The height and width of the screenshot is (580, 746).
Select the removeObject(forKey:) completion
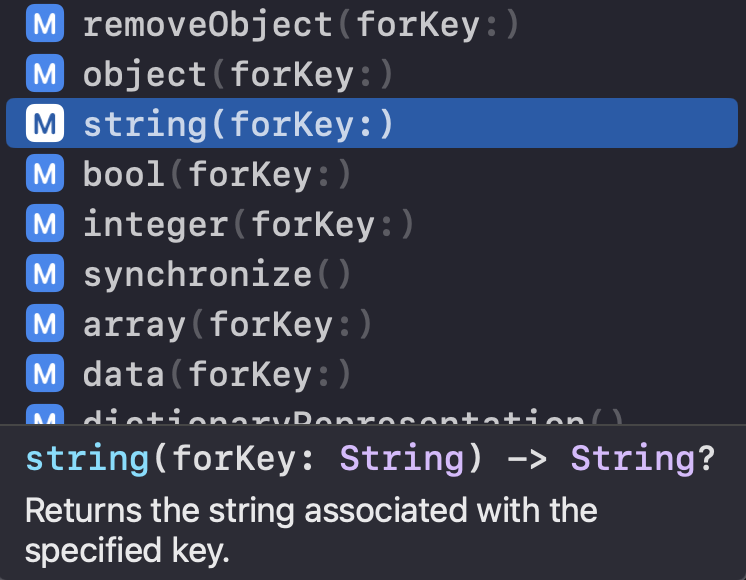372,23
